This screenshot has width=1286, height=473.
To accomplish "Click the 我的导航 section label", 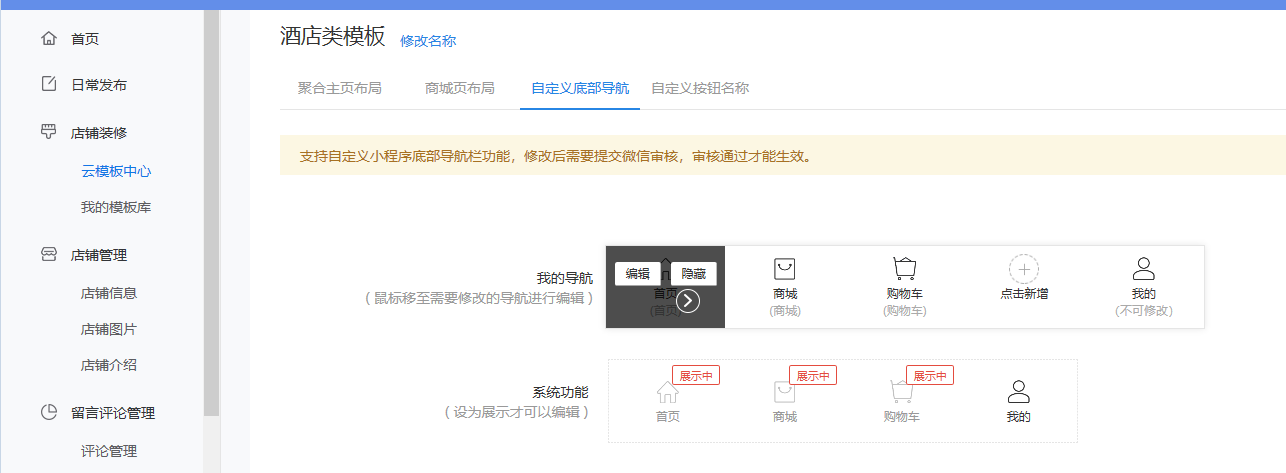I will (565, 278).
